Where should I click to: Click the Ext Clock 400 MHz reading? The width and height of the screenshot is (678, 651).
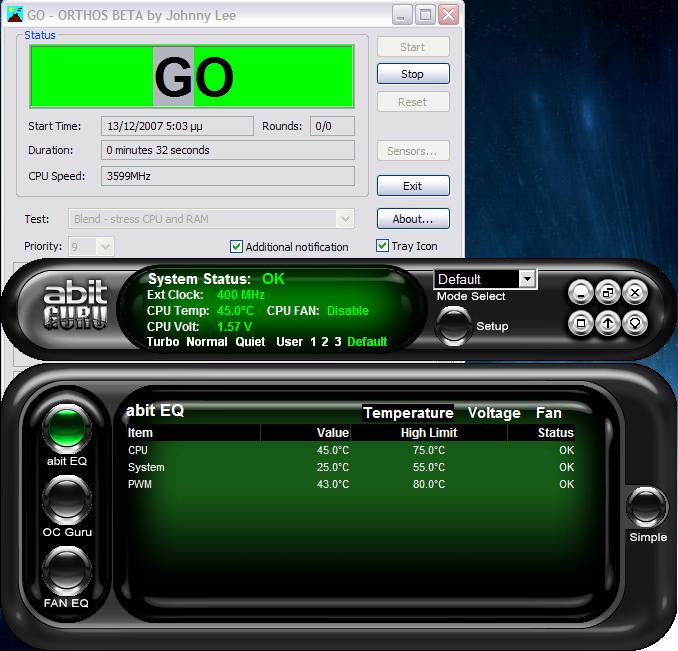click(240, 295)
